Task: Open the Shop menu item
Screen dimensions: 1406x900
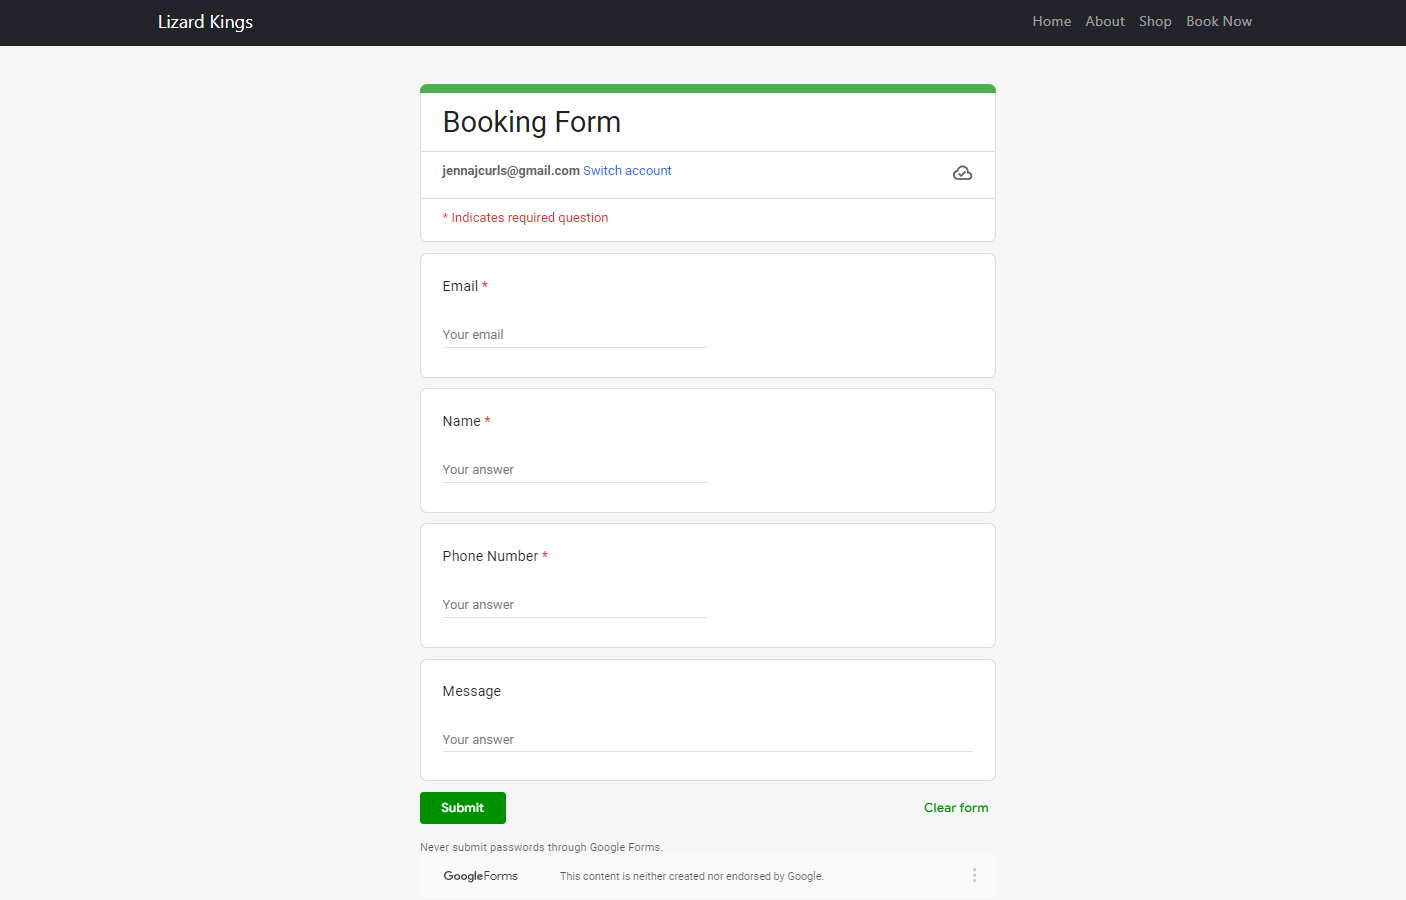Action: (1155, 21)
